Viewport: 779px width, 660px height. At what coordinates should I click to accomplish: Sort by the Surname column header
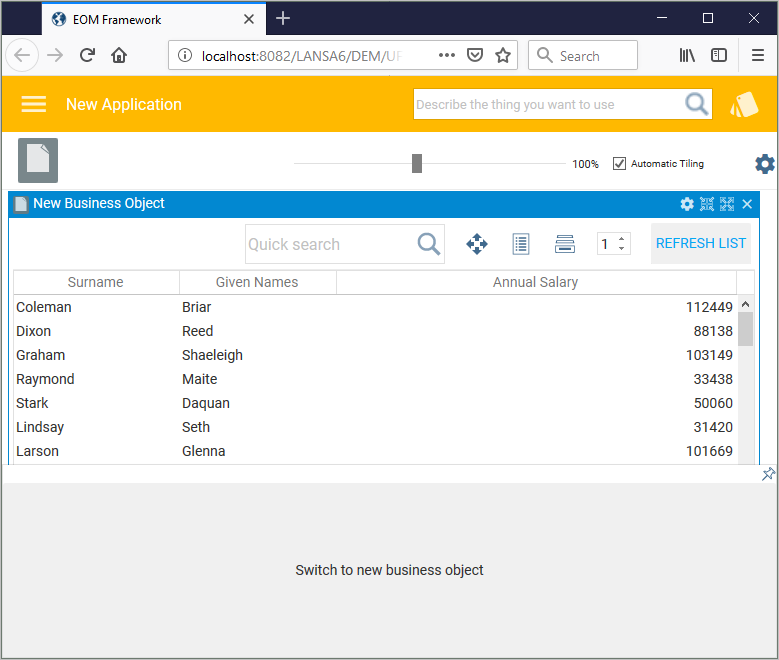click(x=96, y=282)
